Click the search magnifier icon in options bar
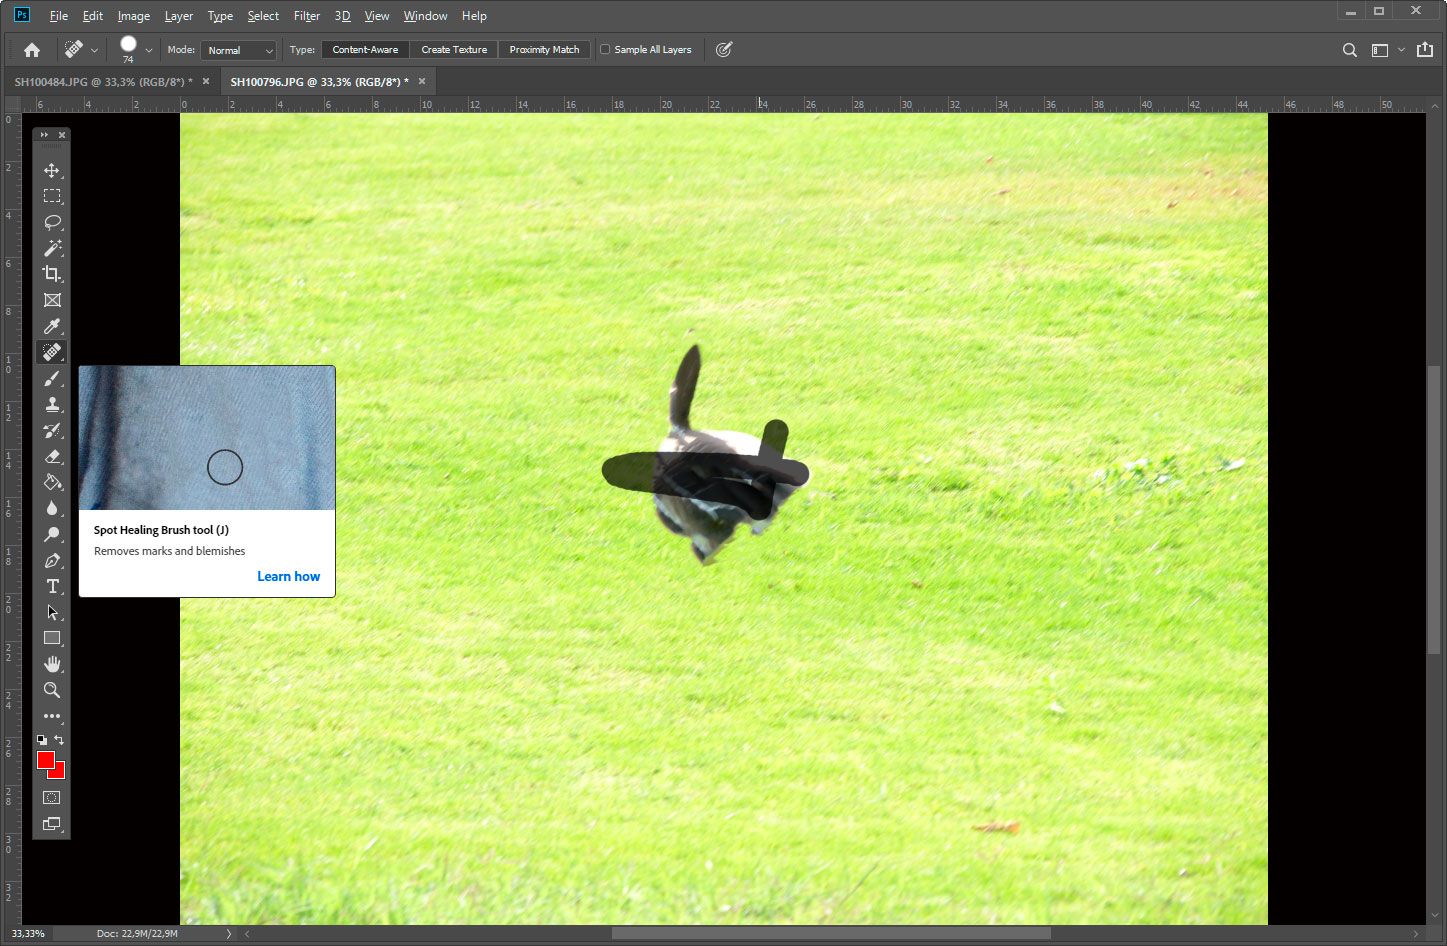The width and height of the screenshot is (1447, 946). (1349, 50)
